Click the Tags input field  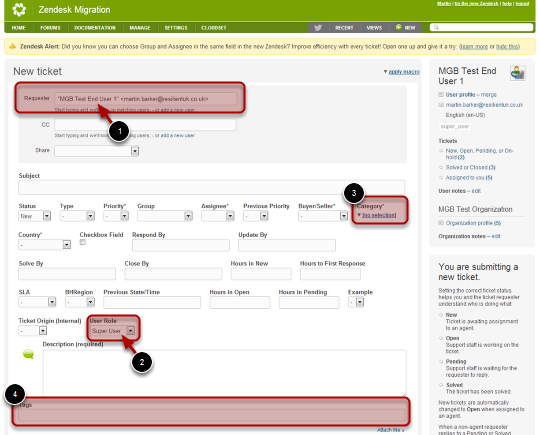click(x=211, y=415)
